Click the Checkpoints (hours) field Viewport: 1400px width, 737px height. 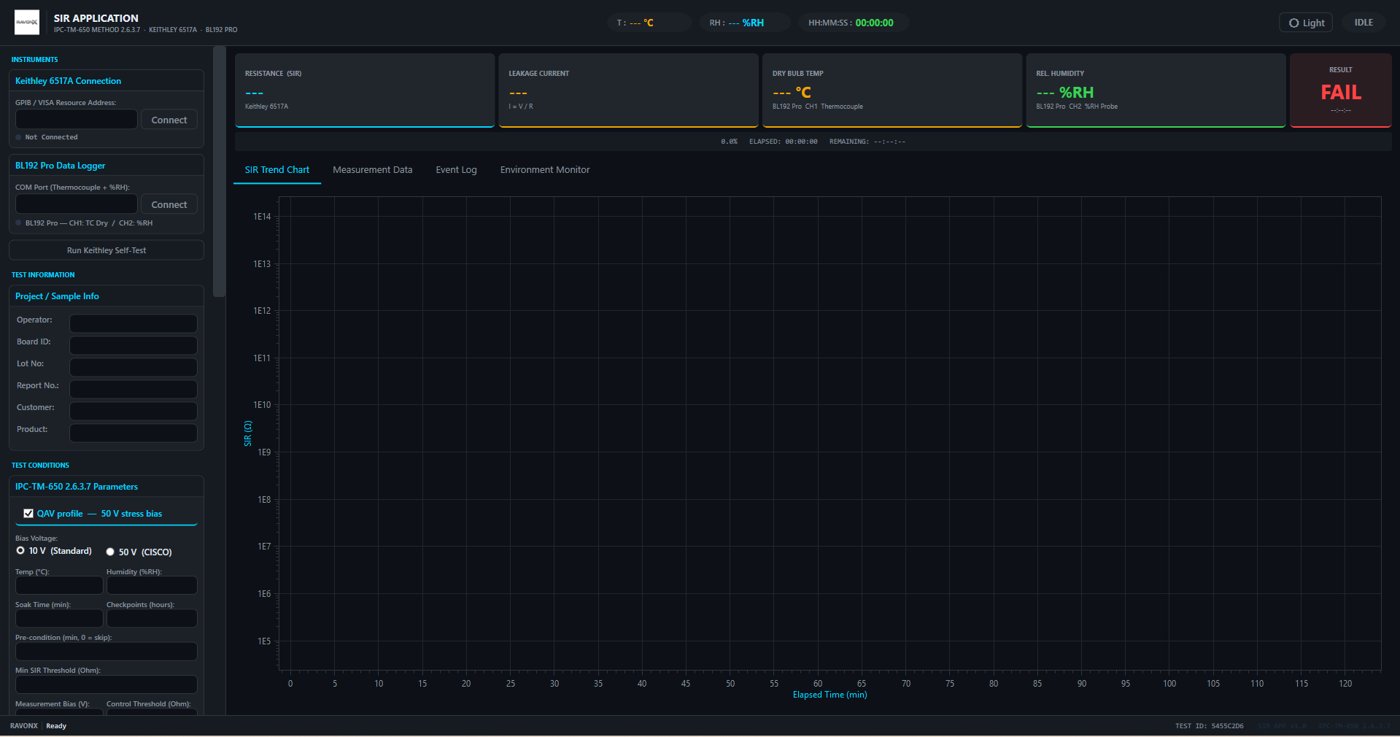(x=152, y=618)
